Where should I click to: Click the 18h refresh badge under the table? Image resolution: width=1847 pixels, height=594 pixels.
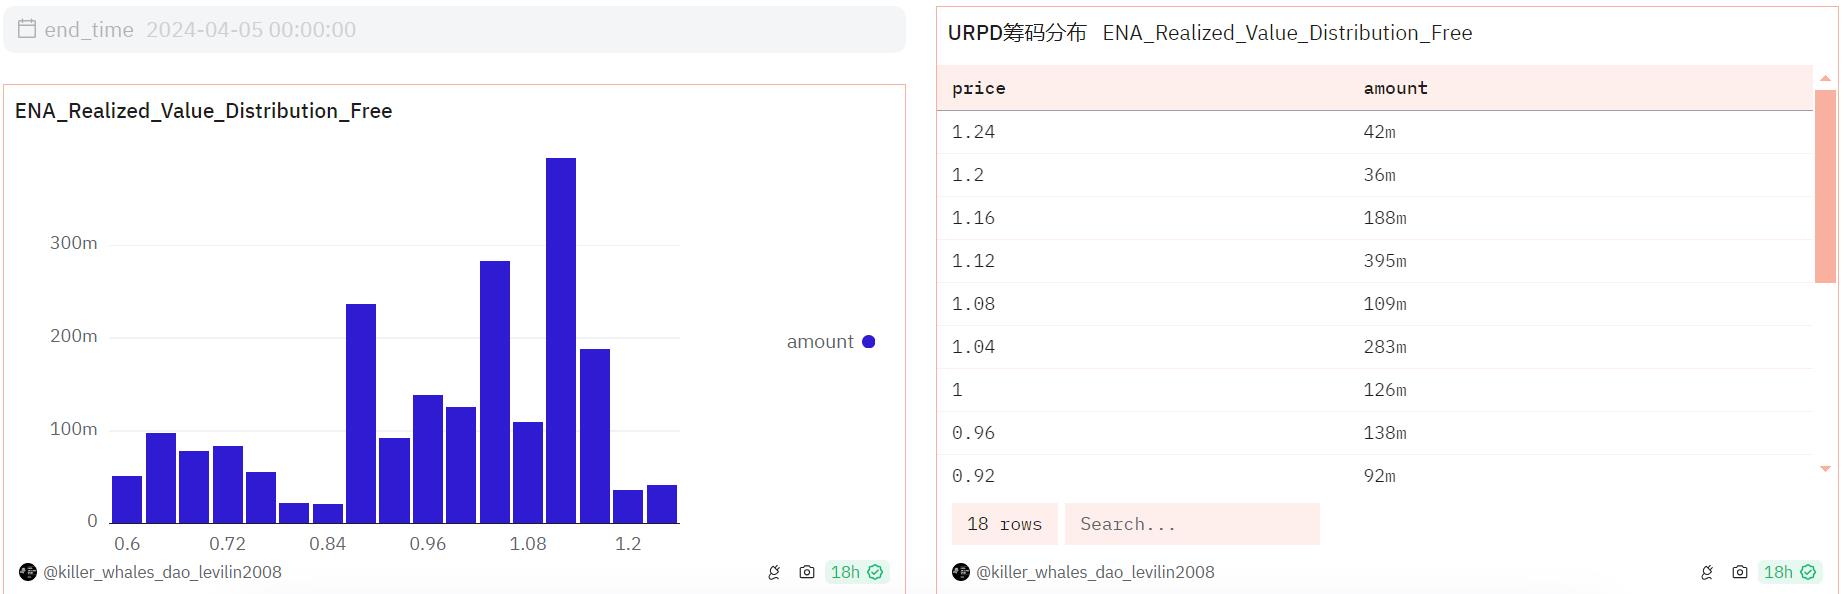[1789, 572]
